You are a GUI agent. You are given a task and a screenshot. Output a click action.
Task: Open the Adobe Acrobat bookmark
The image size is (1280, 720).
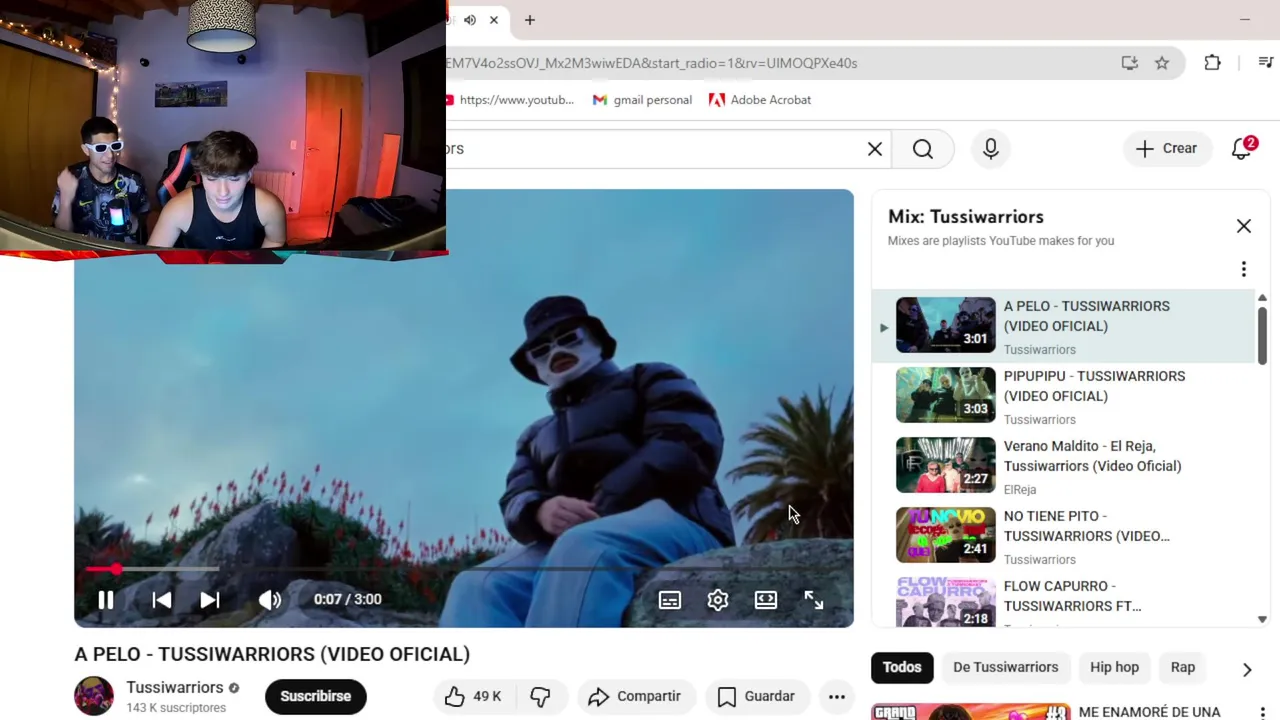[760, 100]
